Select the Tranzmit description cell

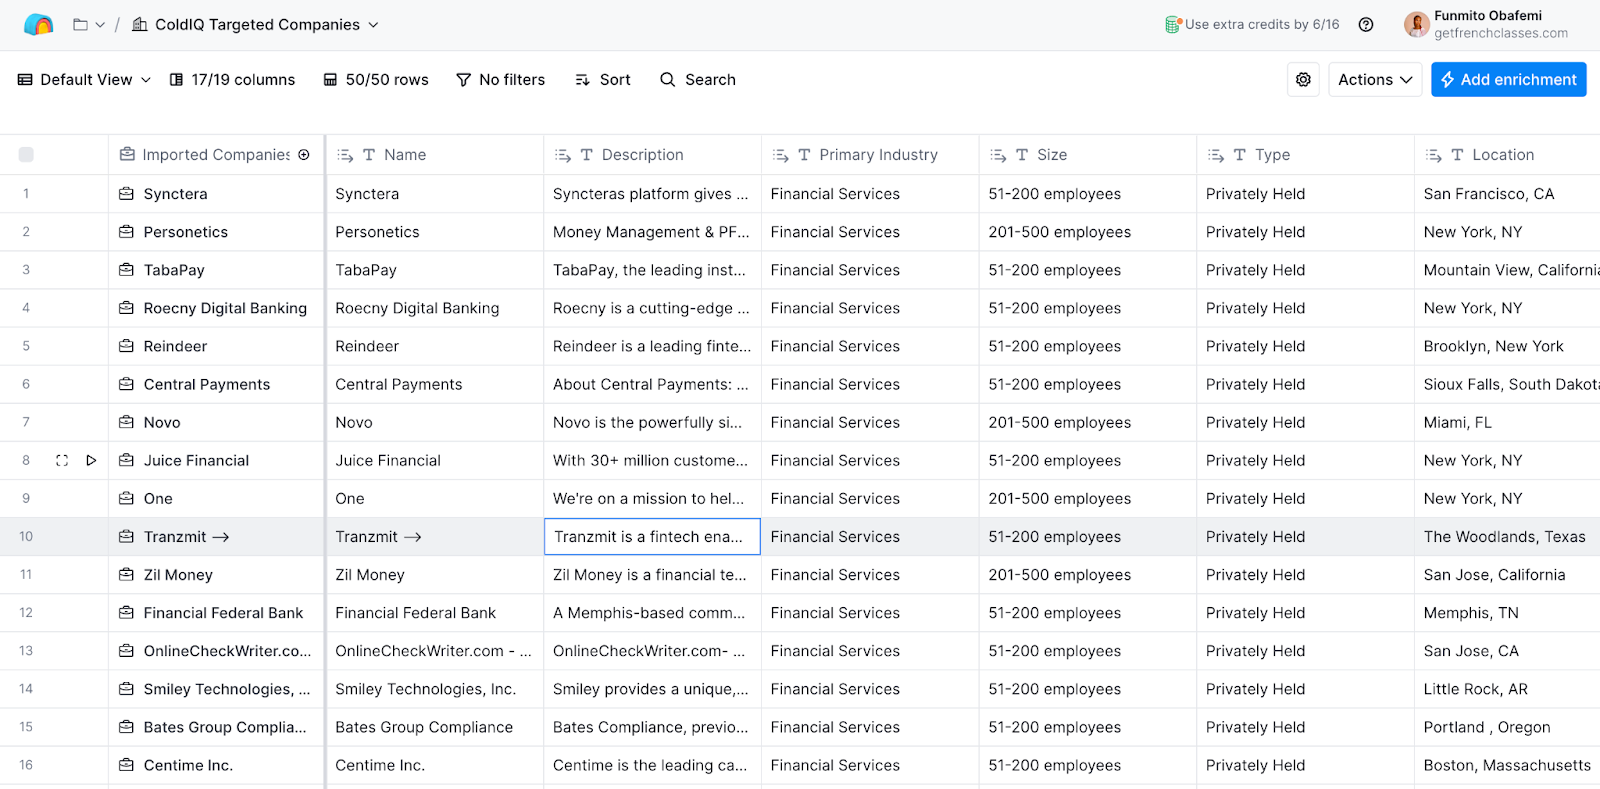(652, 537)
